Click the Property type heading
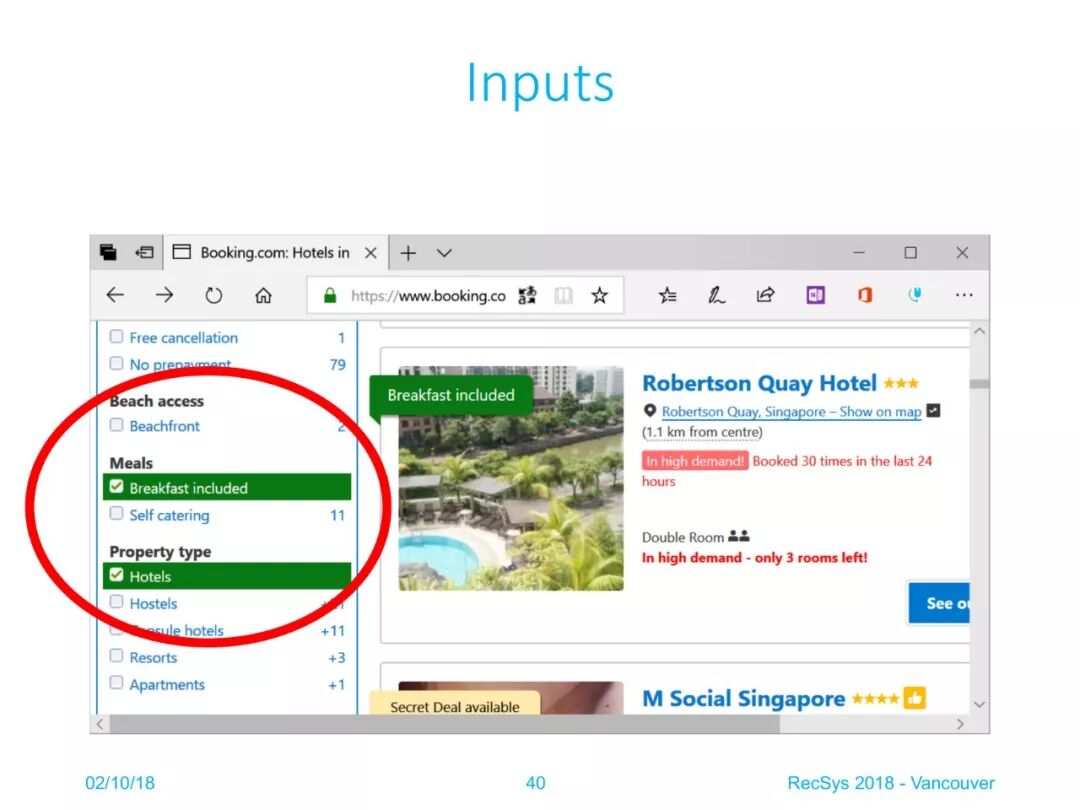The width and height of the screenshot is (1080, 810). pos(160,552)
